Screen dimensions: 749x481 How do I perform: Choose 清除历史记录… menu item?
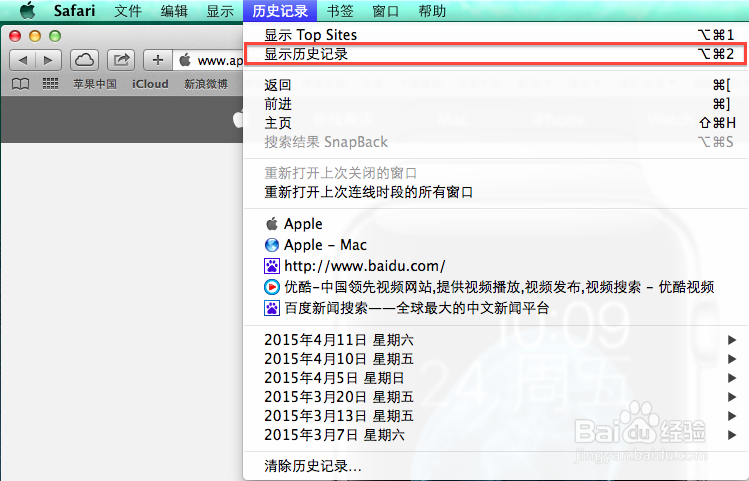click(495, 466)
